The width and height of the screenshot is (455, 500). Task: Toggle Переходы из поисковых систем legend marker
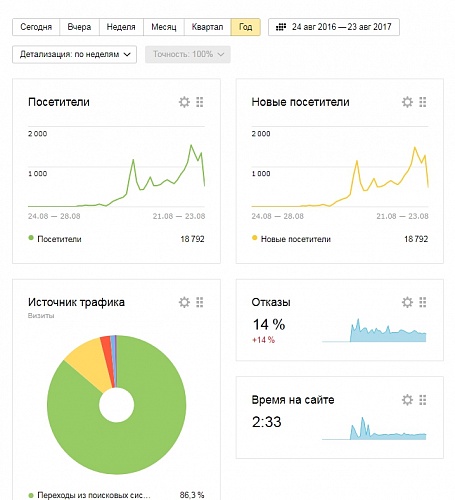pyautogui.click(x=31, y=495)
